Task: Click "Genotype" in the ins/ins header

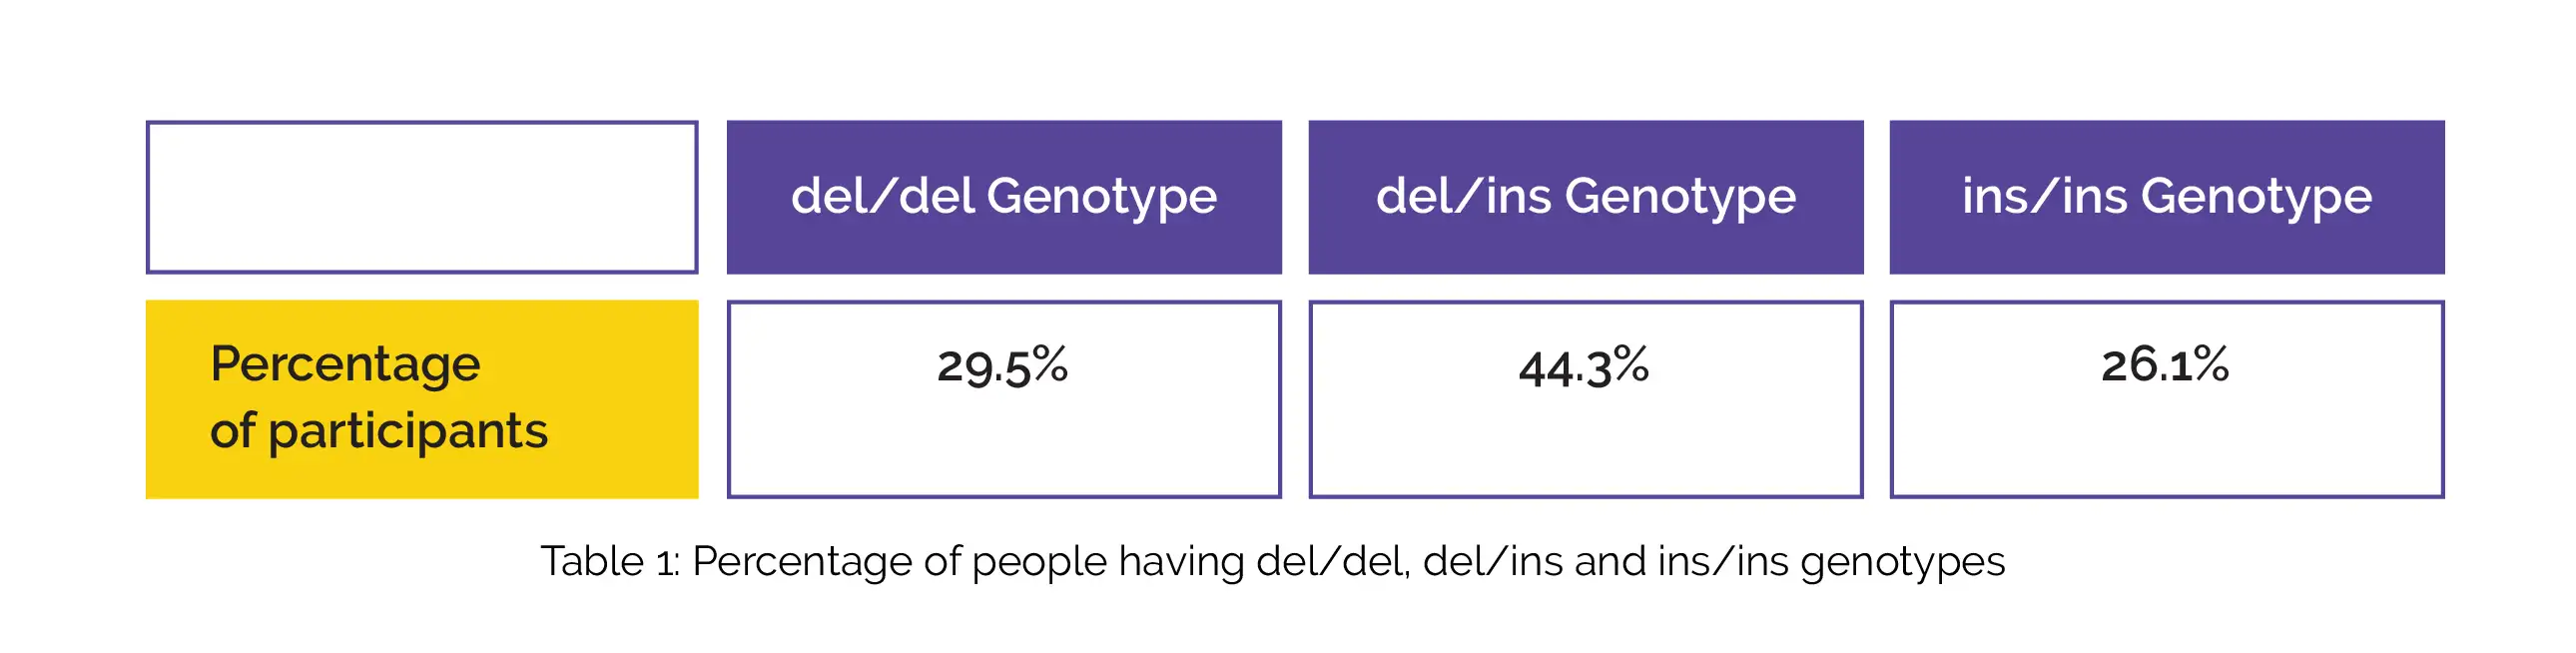Action: [x=2256, y=198]
